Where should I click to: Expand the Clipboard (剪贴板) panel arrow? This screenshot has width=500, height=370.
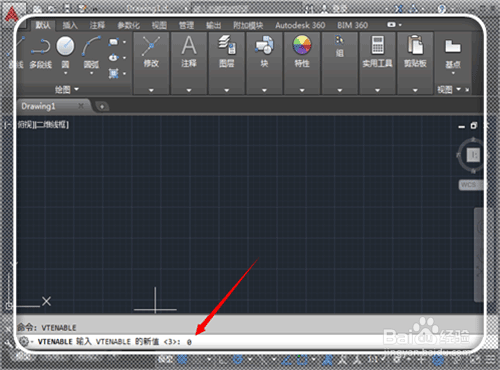point(415,90)
